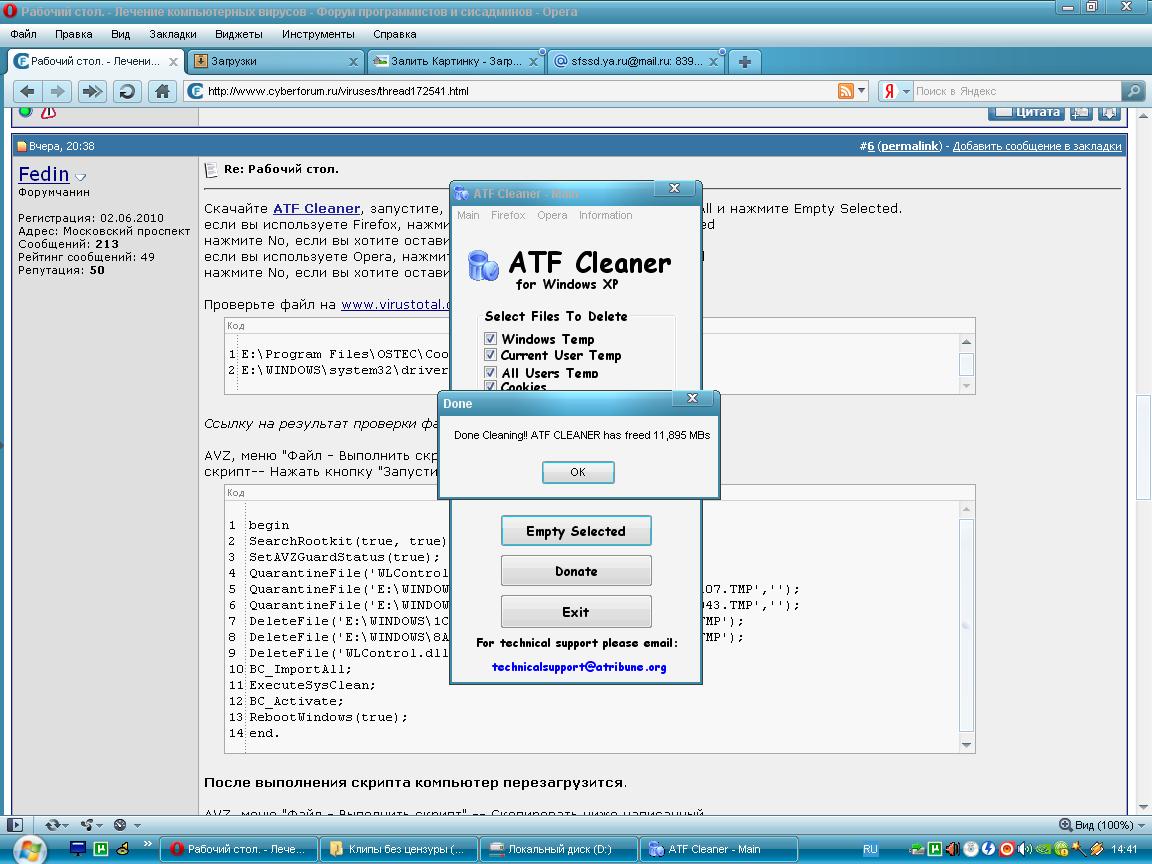Close the Залить Картинку tab
The height and width of the screenshot is (864, 1152).
tap(533, 62)
